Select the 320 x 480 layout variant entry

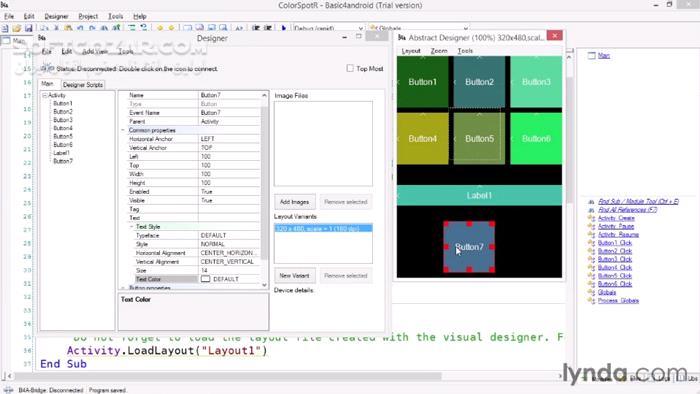click(323, 228)
